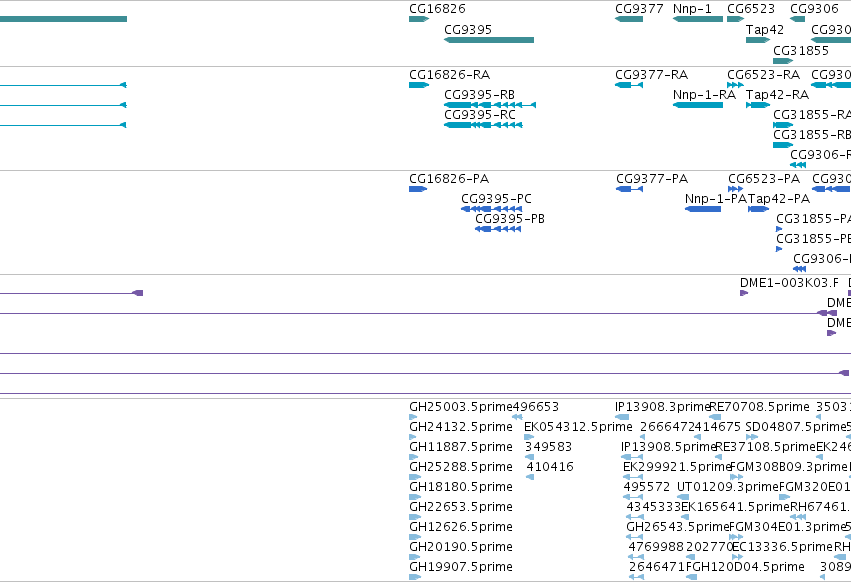Click the 4769988 EST label
Image resolution: width=851 pixels, height=582 pixels.
coord(655,548)
